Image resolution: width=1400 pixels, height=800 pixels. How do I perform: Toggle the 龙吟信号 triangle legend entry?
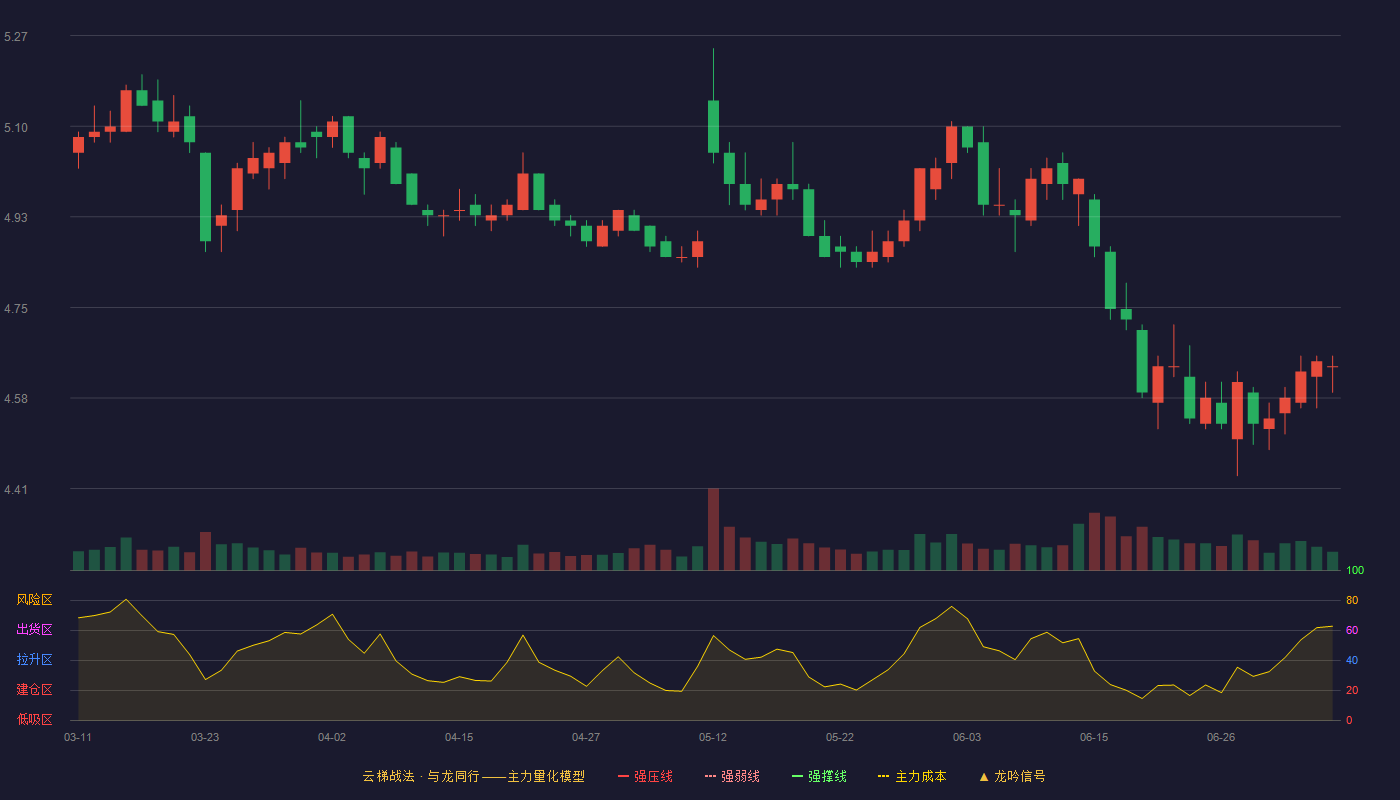[x=1012, y=776]
